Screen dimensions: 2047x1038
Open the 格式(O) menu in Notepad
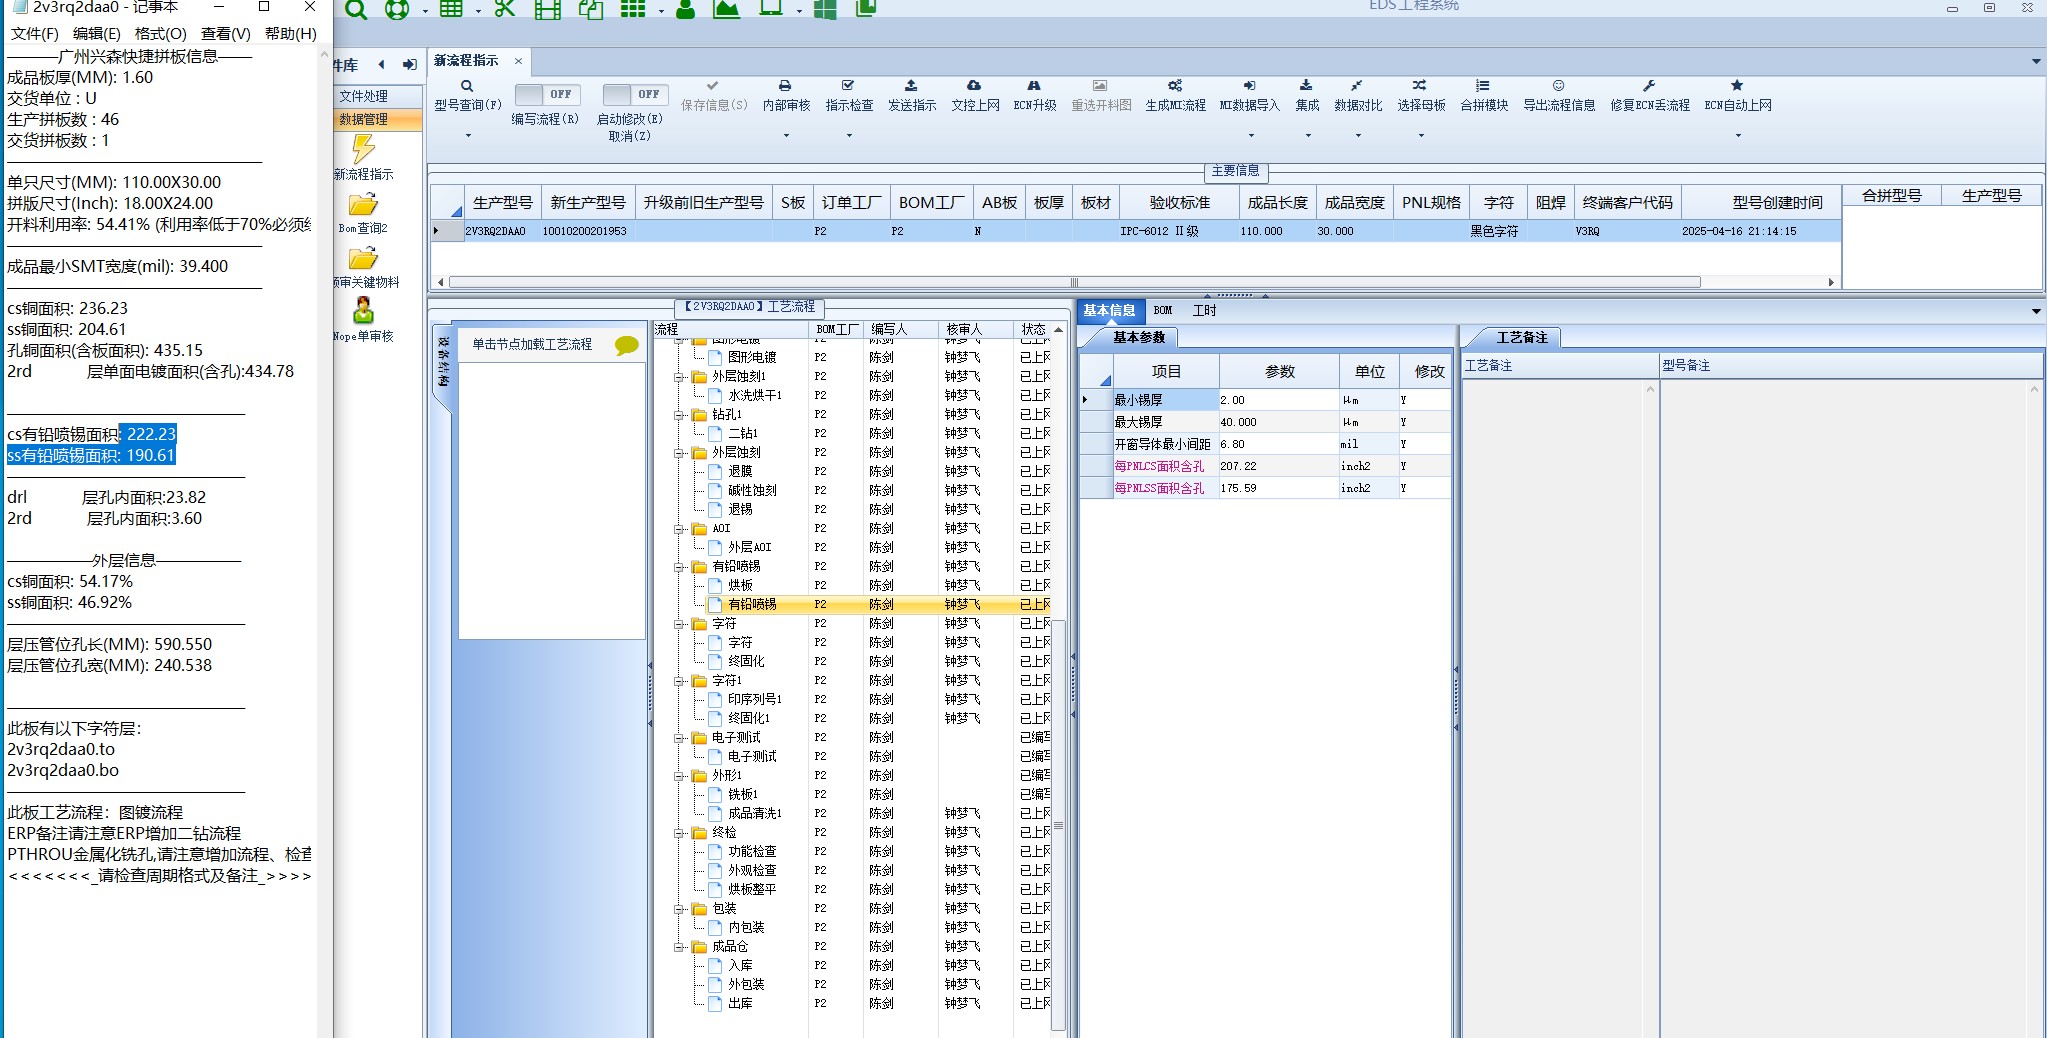(161, 34)
